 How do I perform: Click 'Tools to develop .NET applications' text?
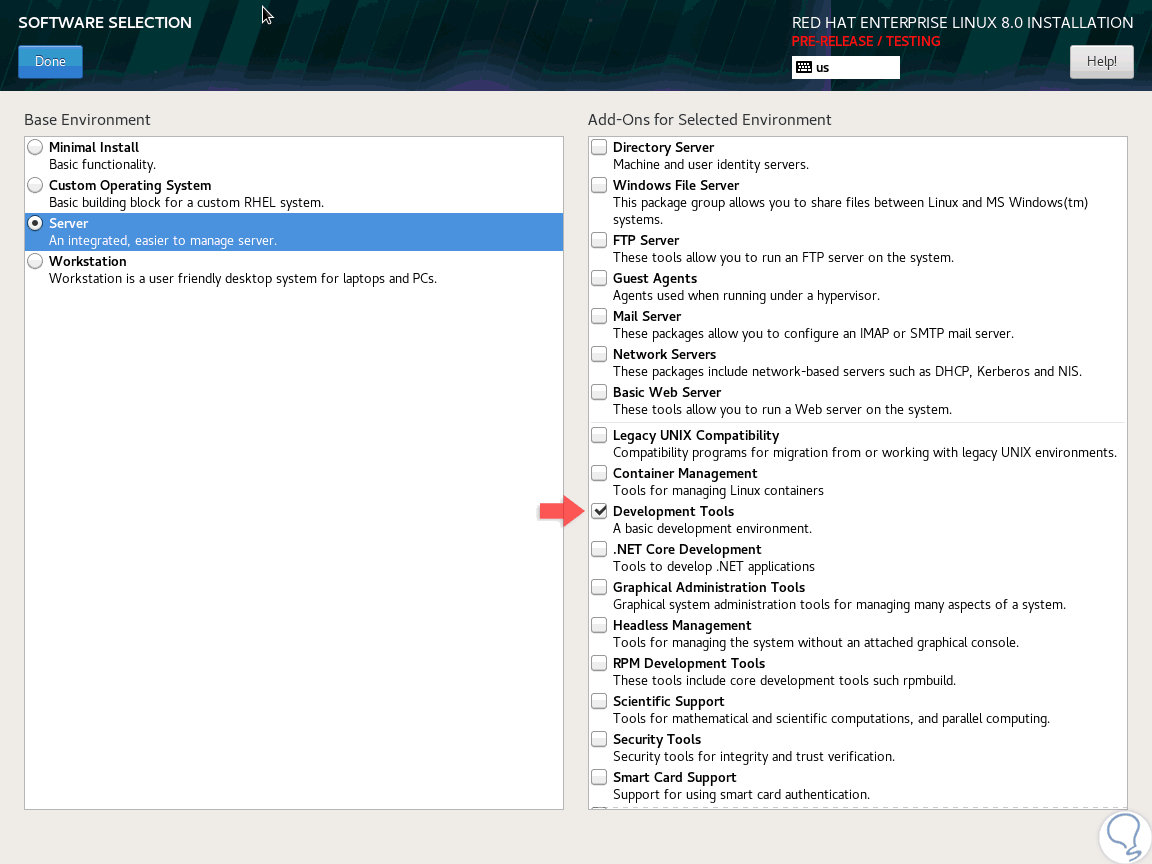(x=713, y=567)
